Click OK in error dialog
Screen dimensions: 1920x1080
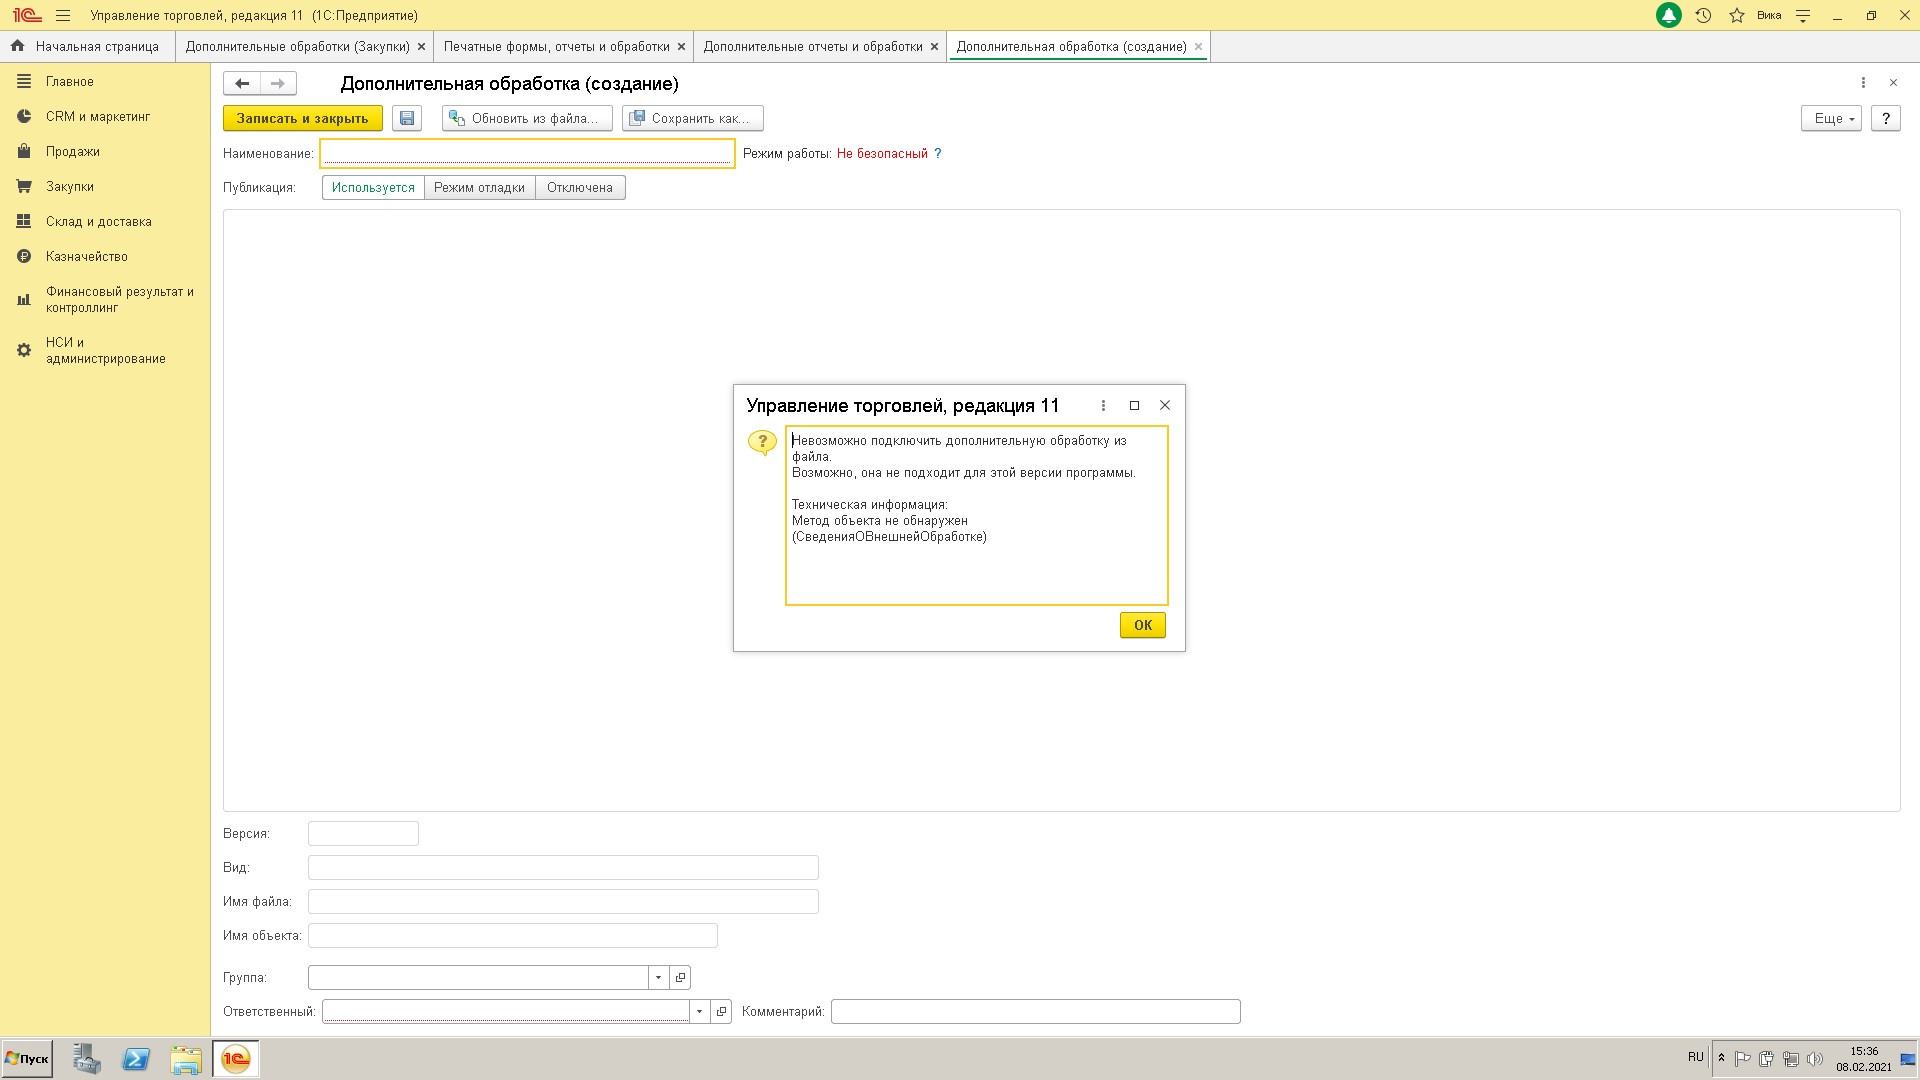(x=1142, y=625)
